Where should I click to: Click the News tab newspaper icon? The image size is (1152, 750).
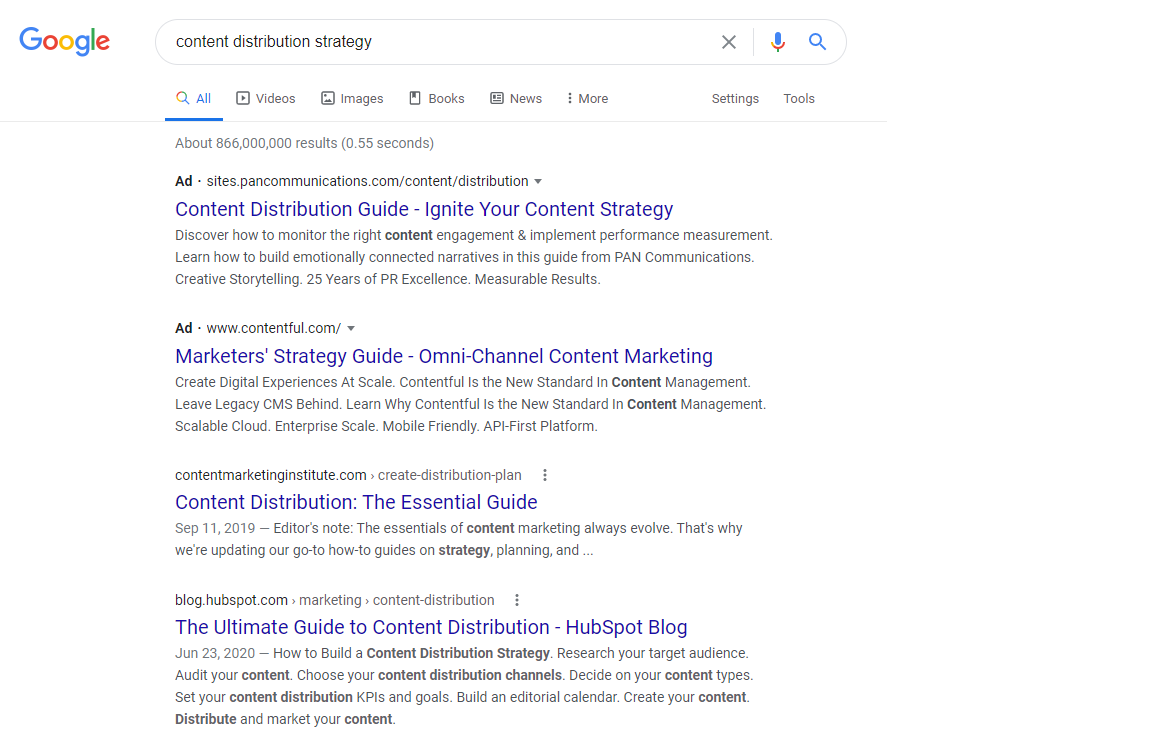tap(497, 98)
